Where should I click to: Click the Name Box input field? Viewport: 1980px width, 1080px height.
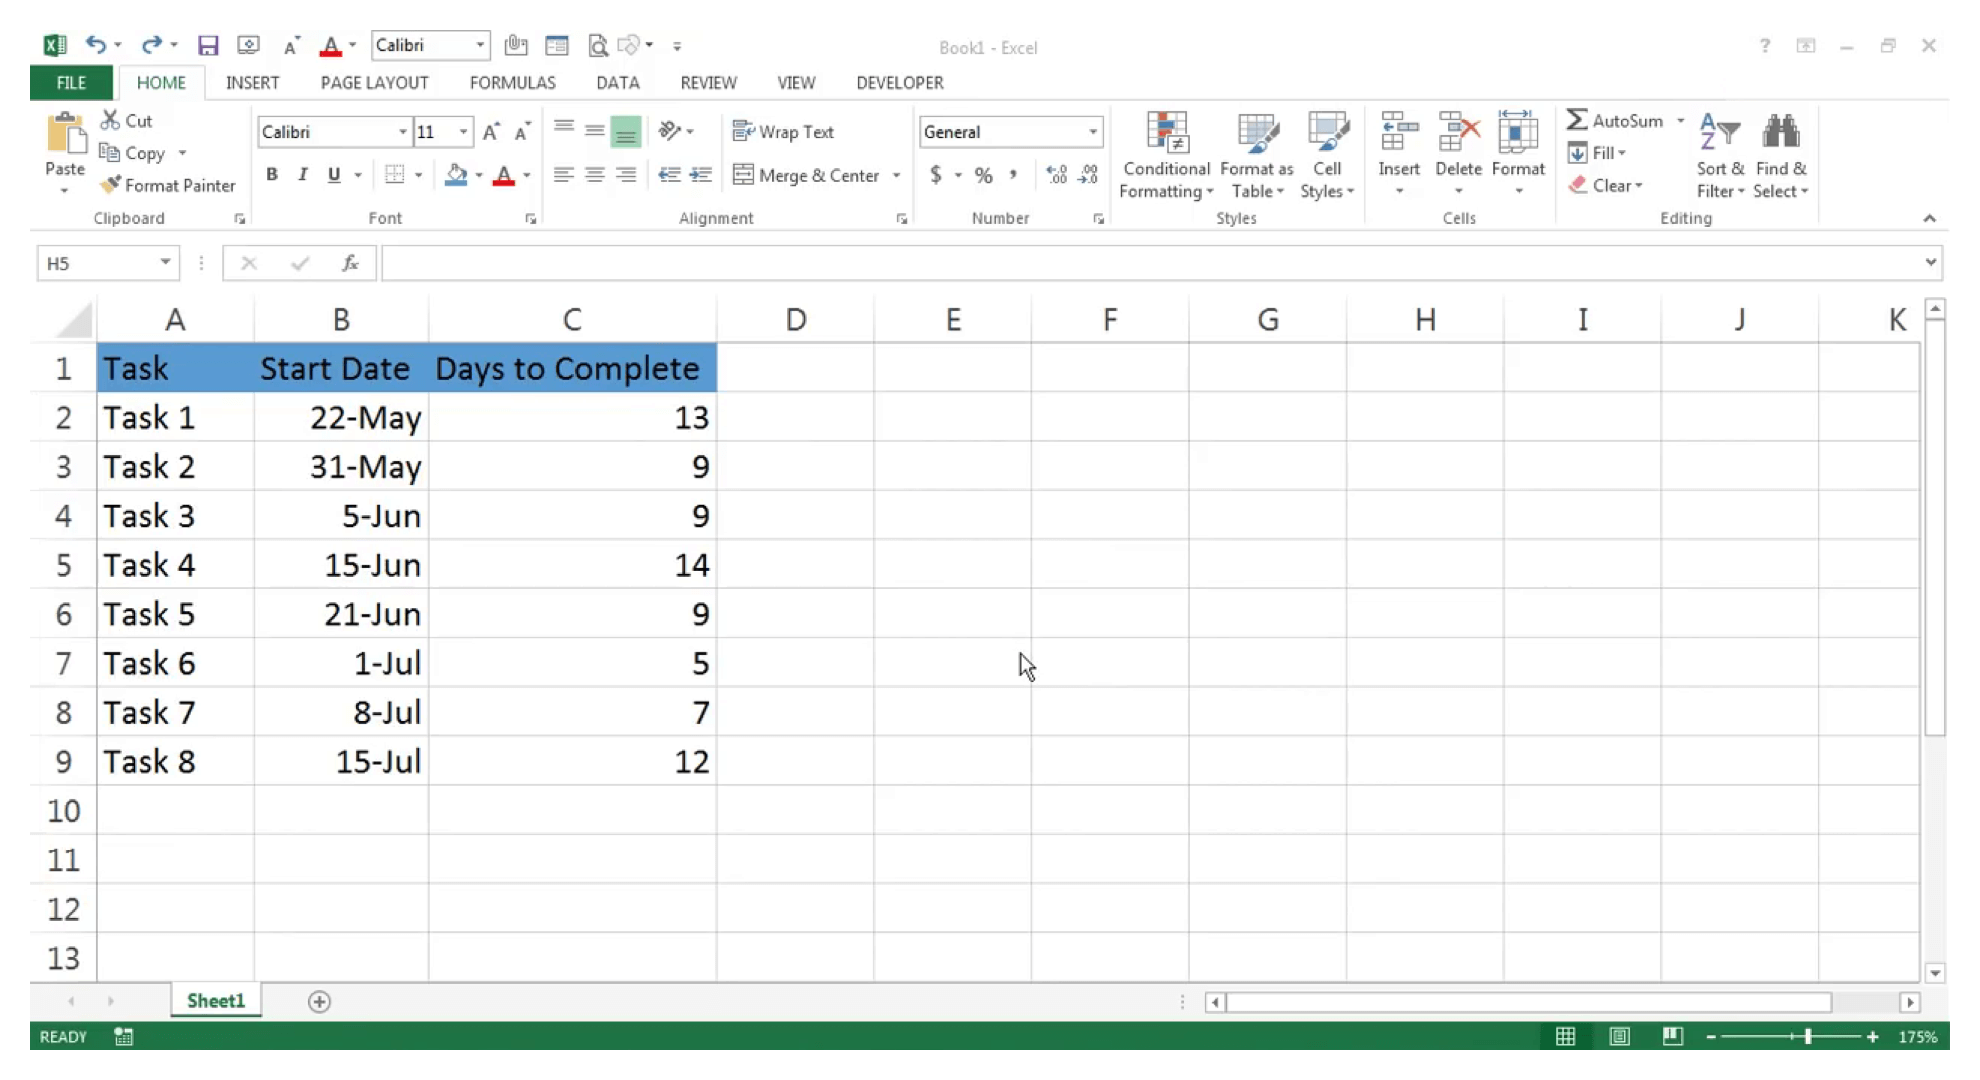102,262
